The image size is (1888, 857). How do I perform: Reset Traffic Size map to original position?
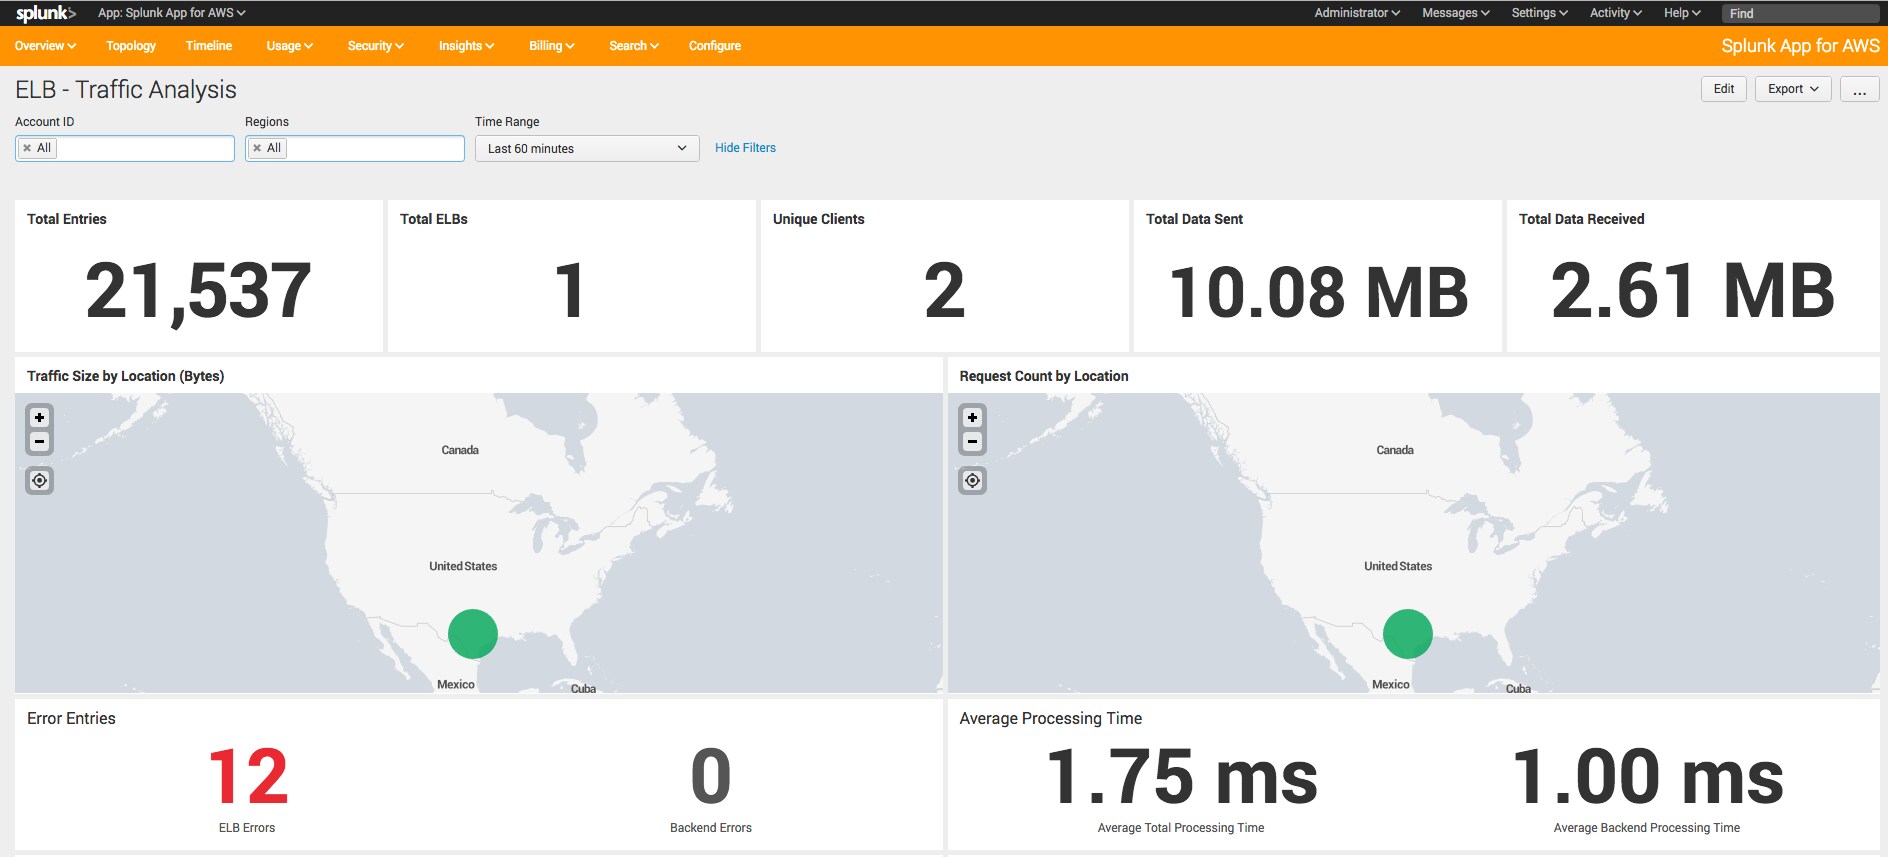(39, 481)
